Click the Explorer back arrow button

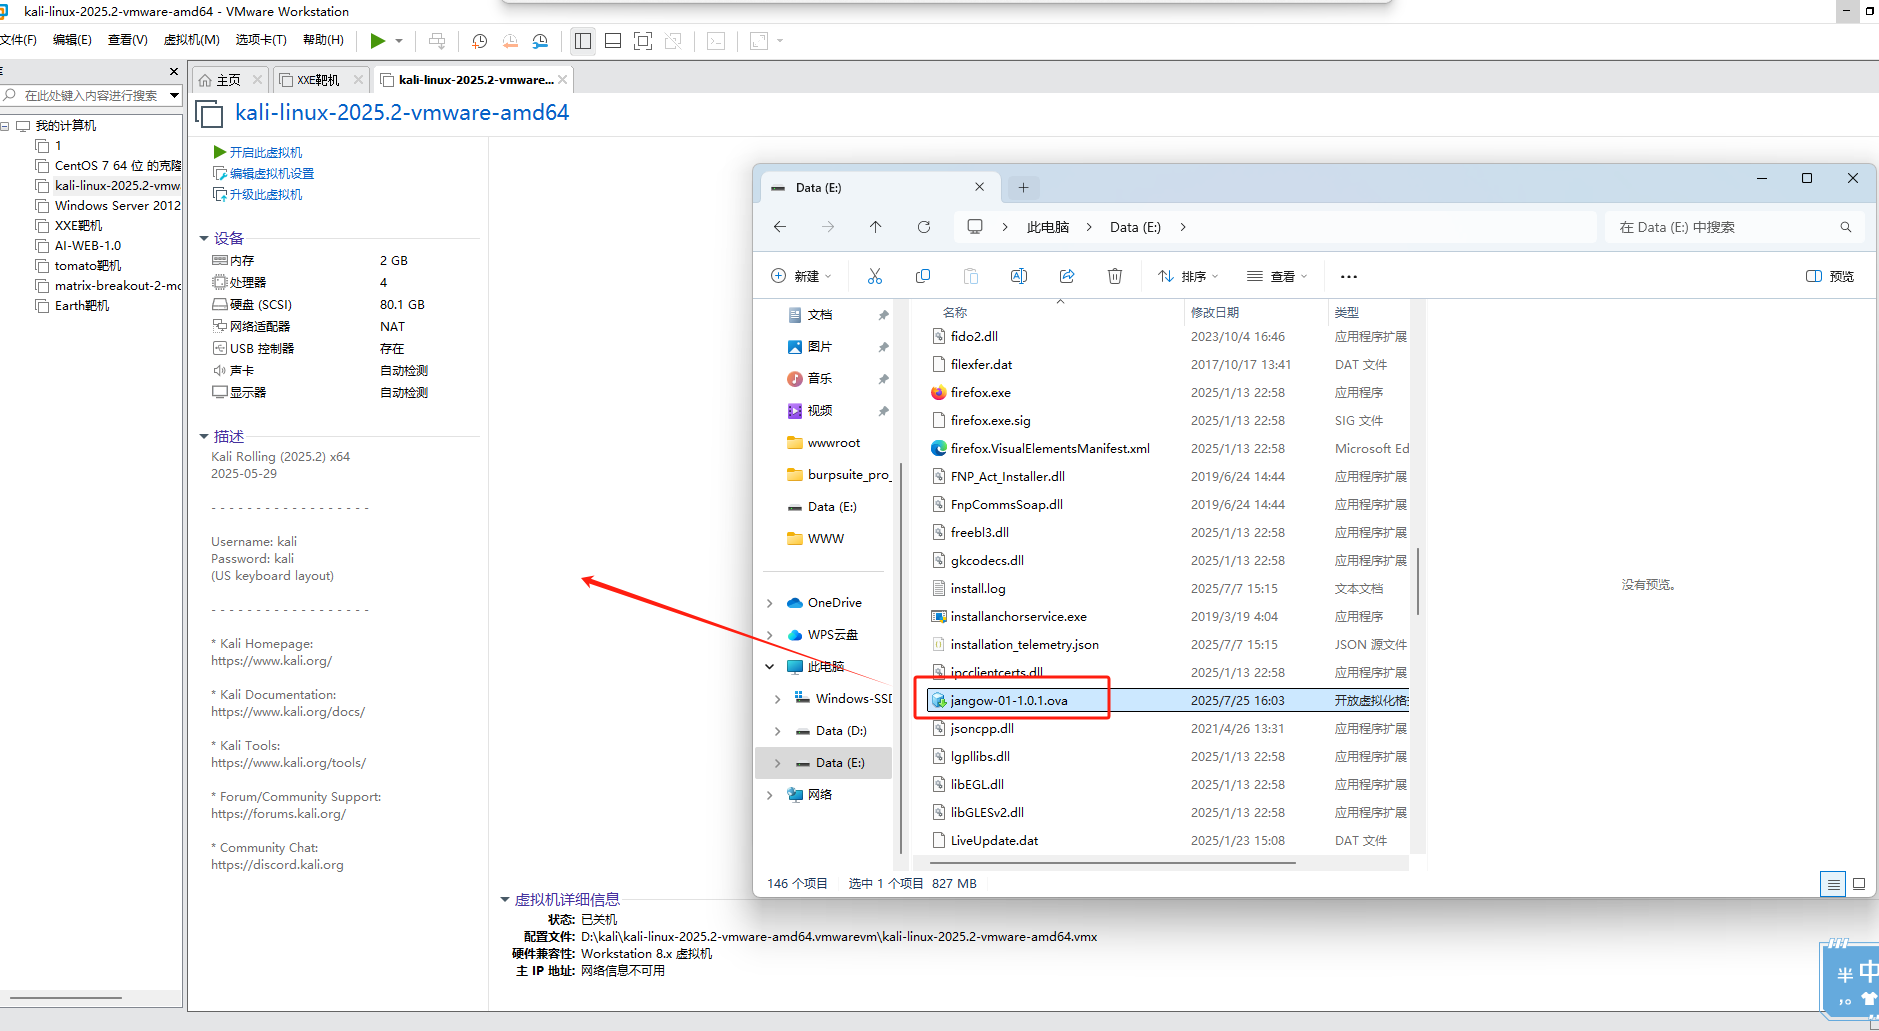780,227
